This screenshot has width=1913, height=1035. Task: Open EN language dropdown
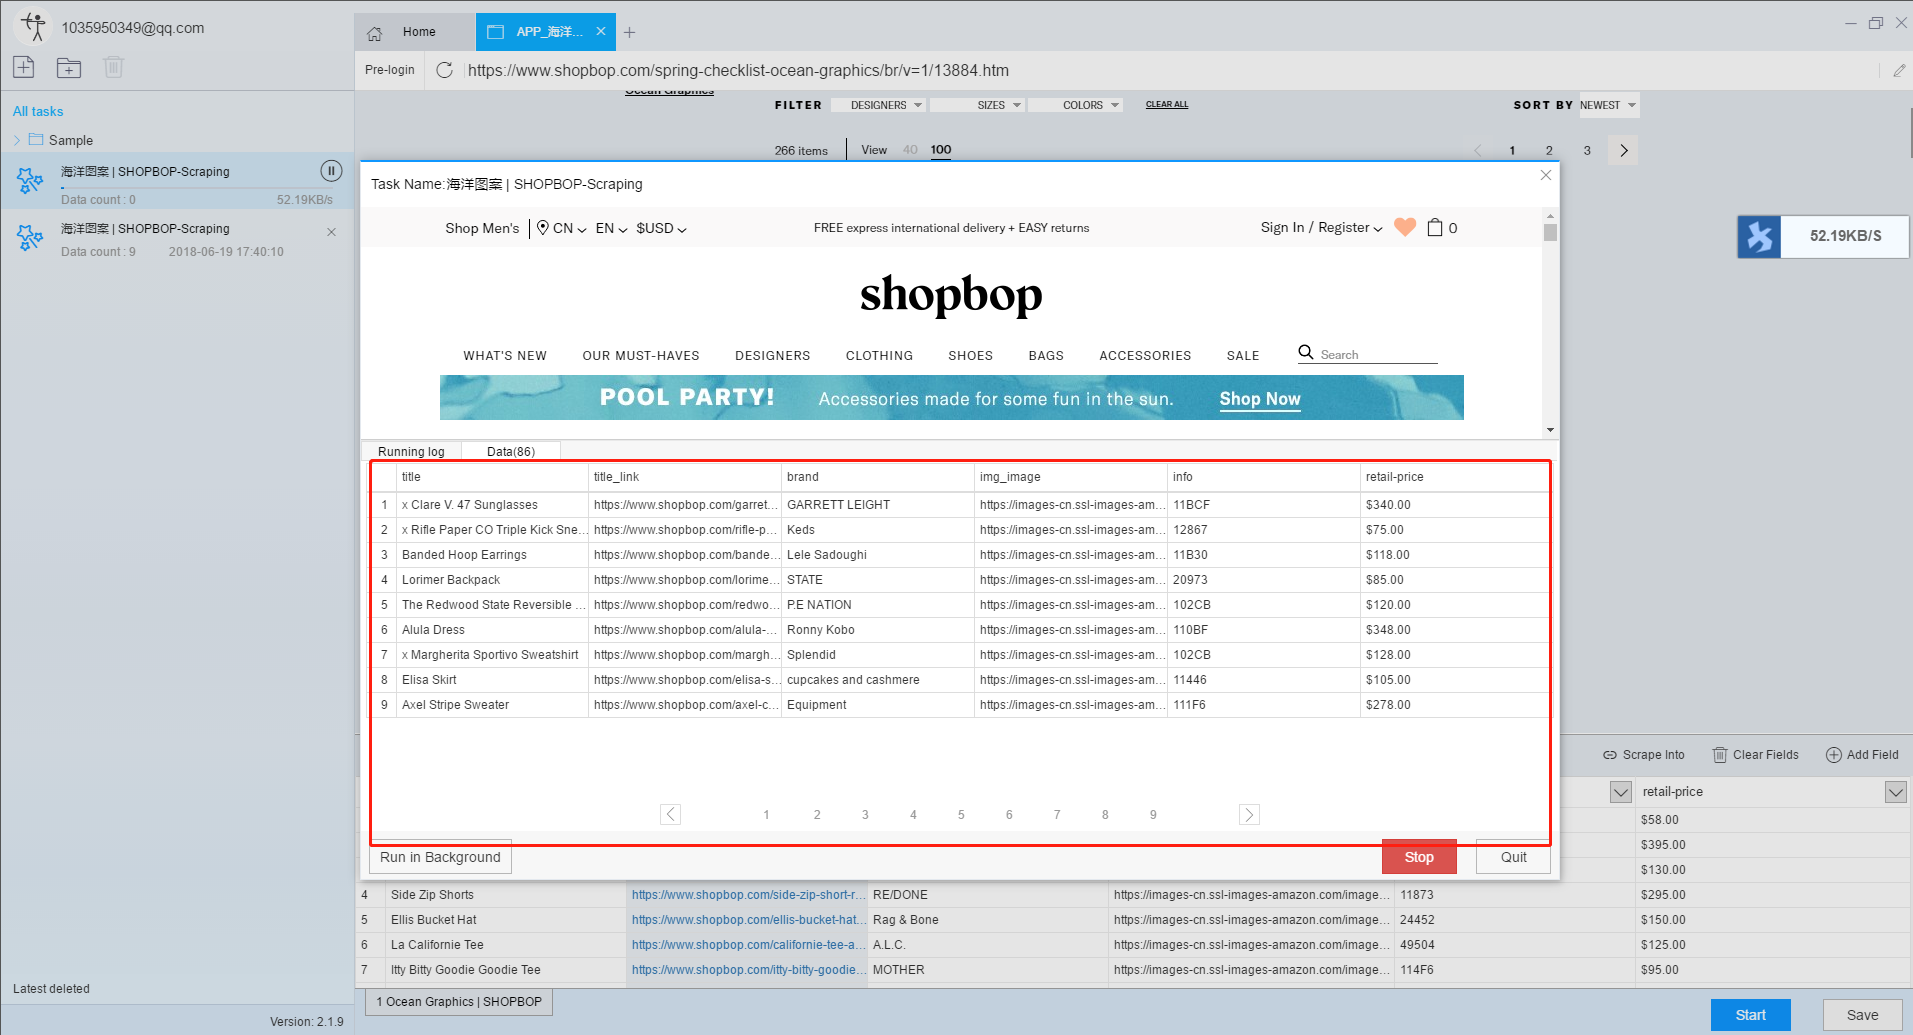tap(611, 228)
